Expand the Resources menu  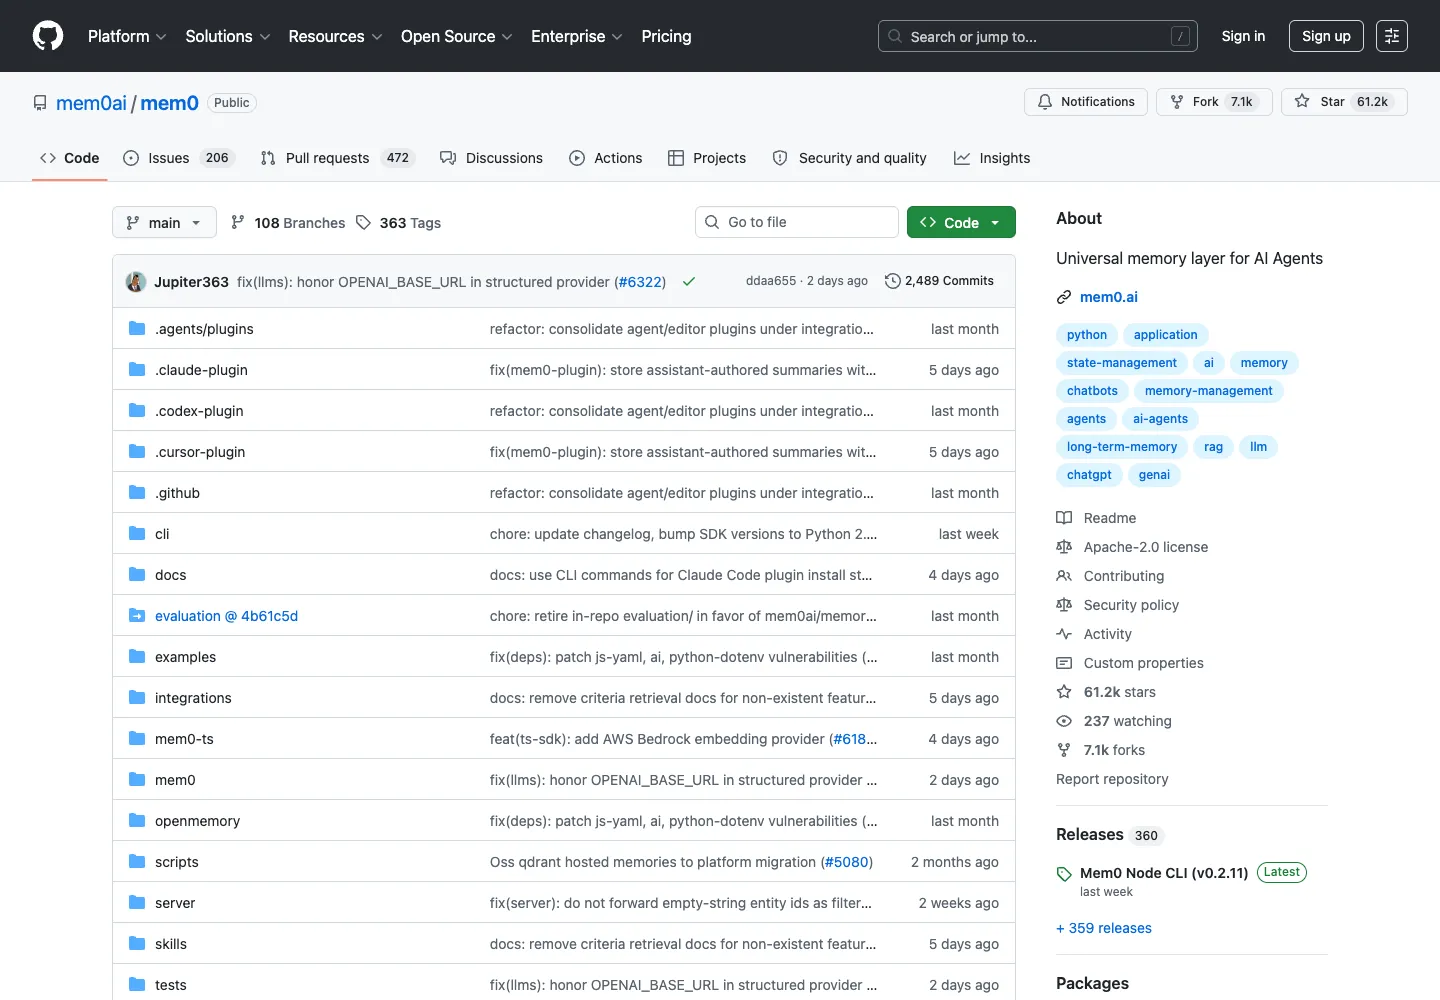click(x=335, y=36)
